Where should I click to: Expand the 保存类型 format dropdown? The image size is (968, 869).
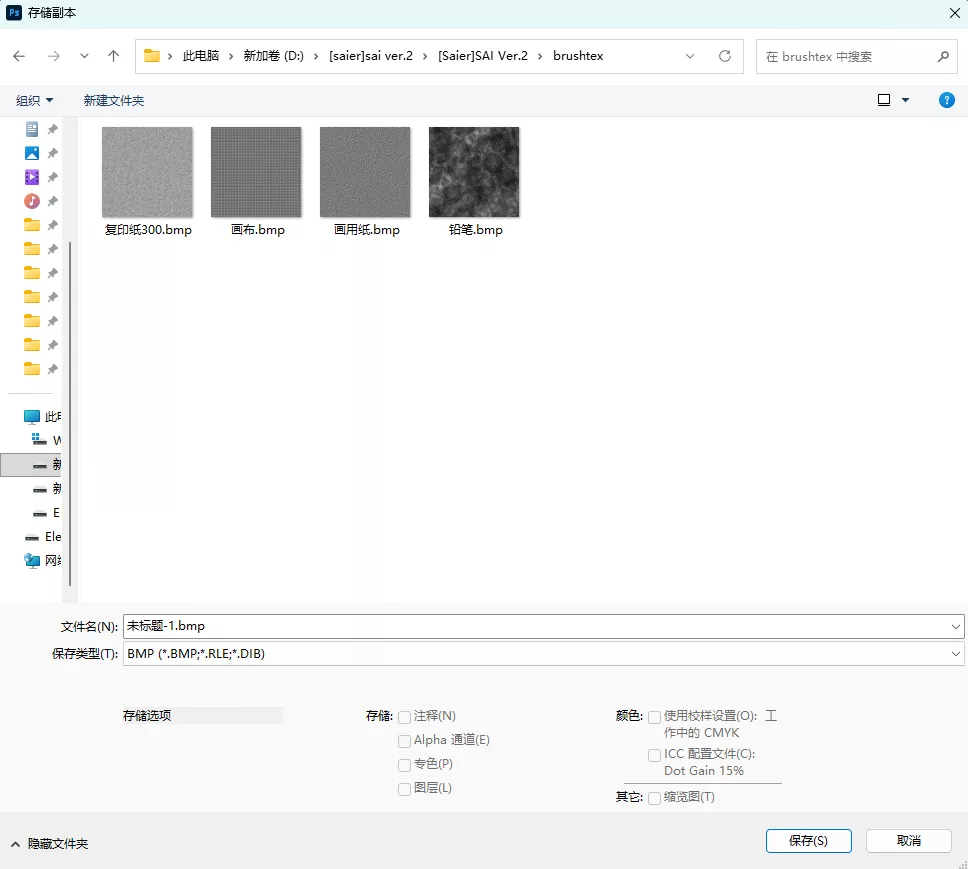[956, 654]
